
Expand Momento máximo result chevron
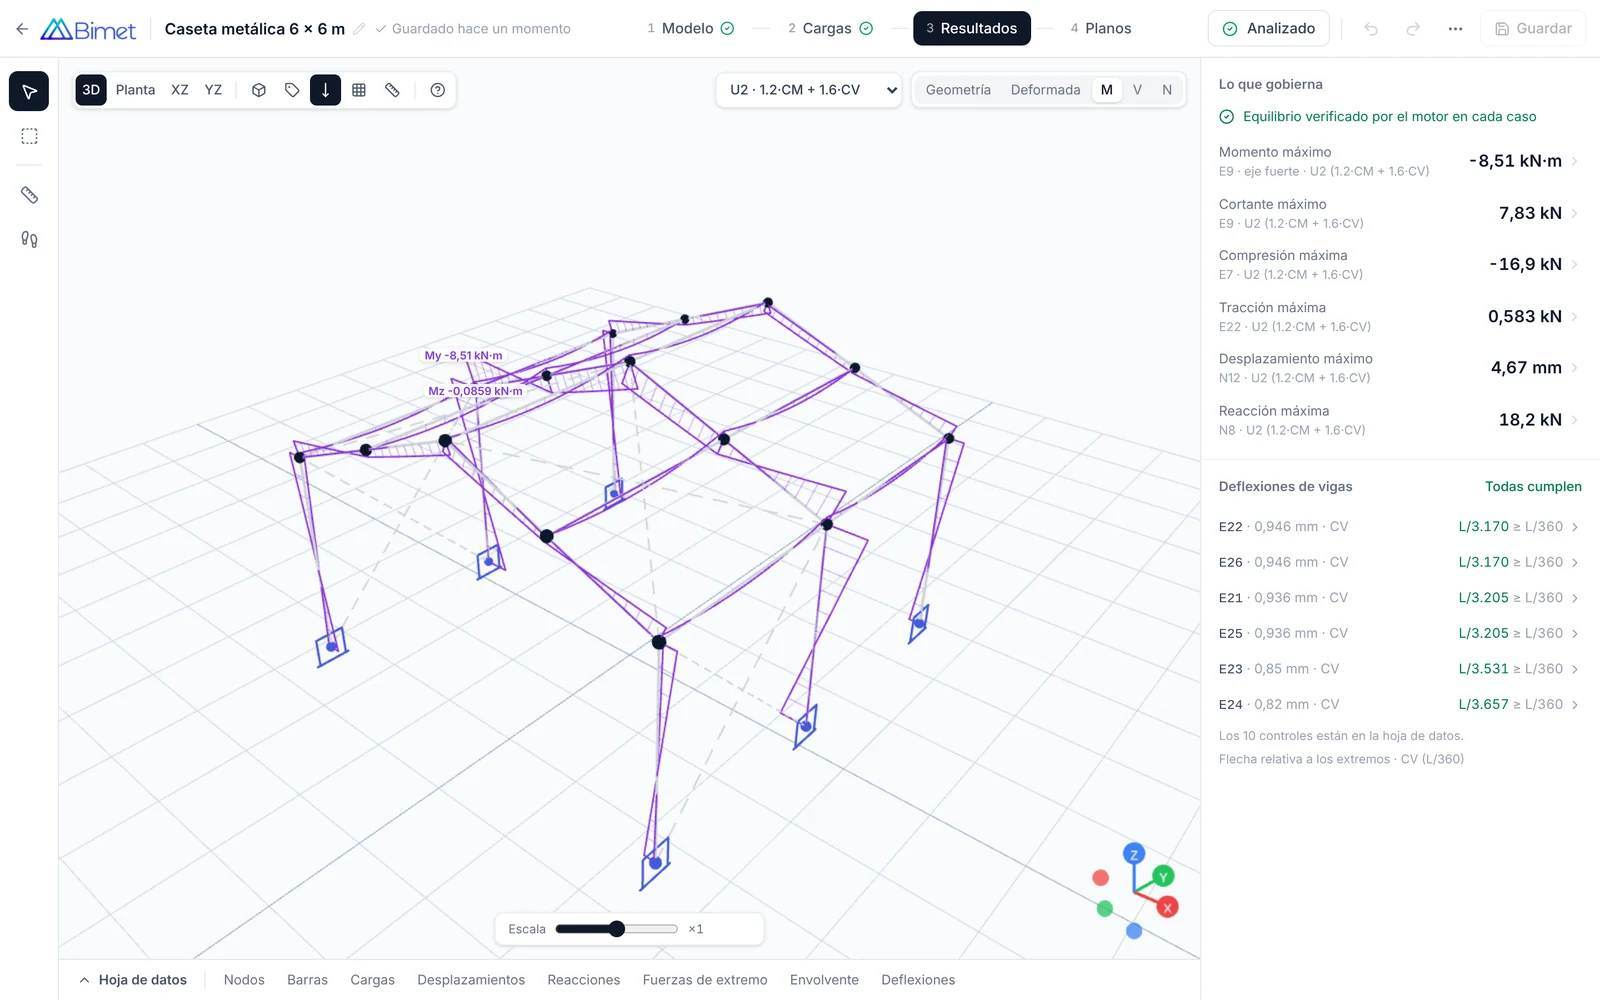[1575, 161]
